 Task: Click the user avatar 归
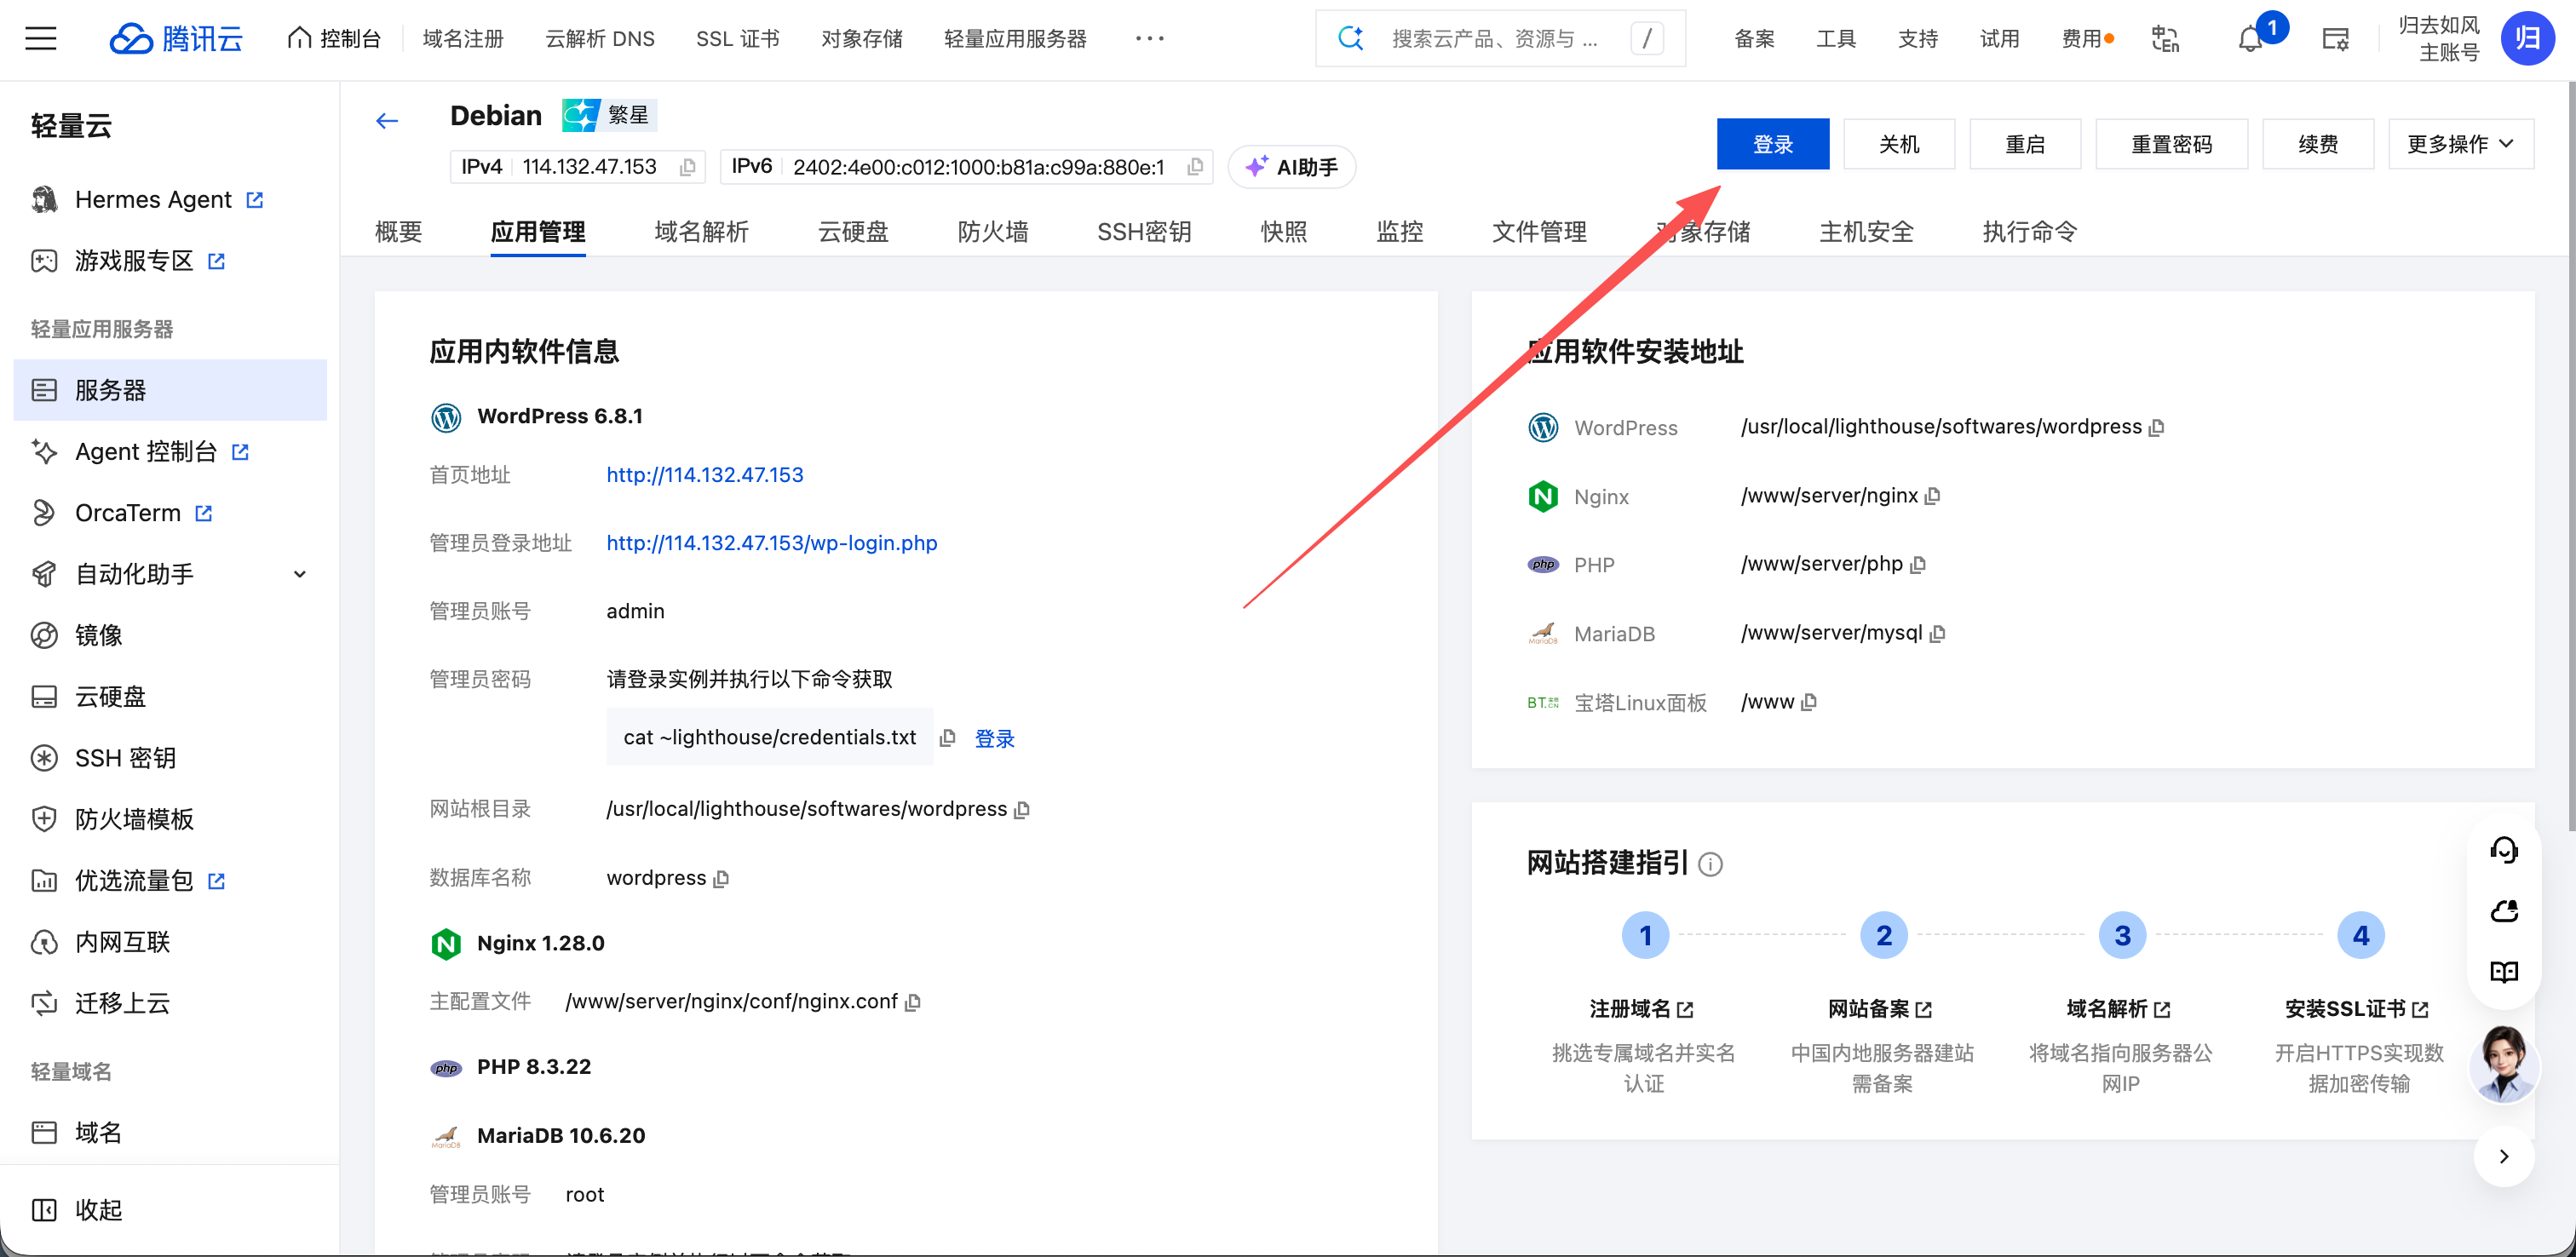pyautogui.click(x=2527, y=39)
